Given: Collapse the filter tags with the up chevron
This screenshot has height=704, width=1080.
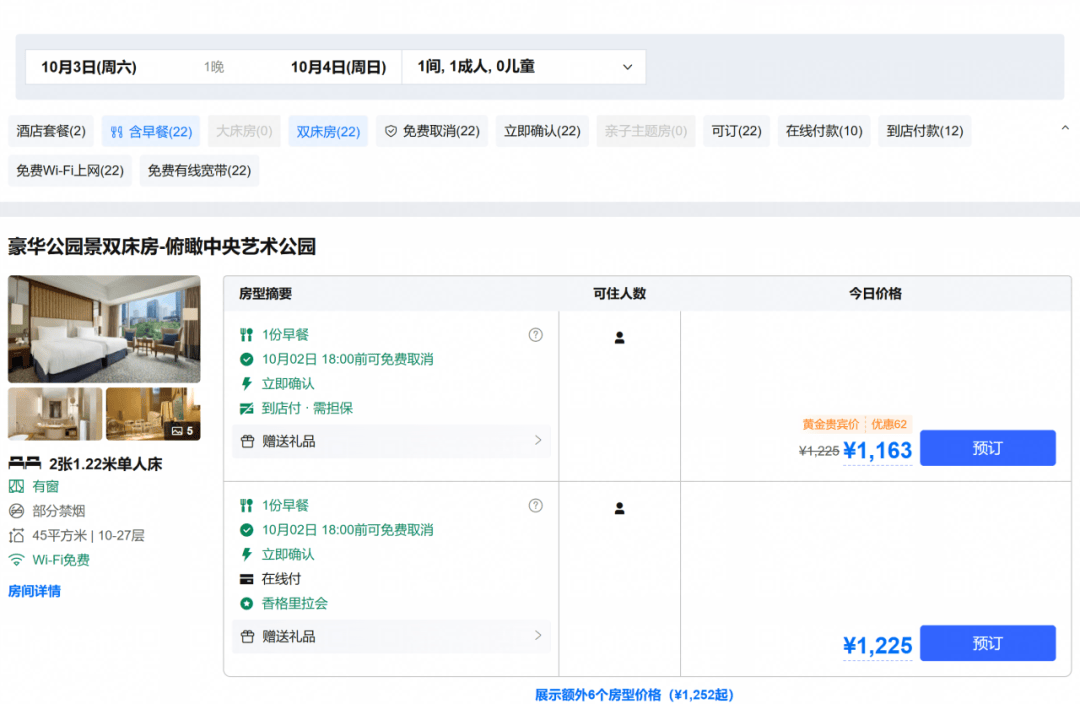Looking at the screenshot, I should (x=1065, y=128).
